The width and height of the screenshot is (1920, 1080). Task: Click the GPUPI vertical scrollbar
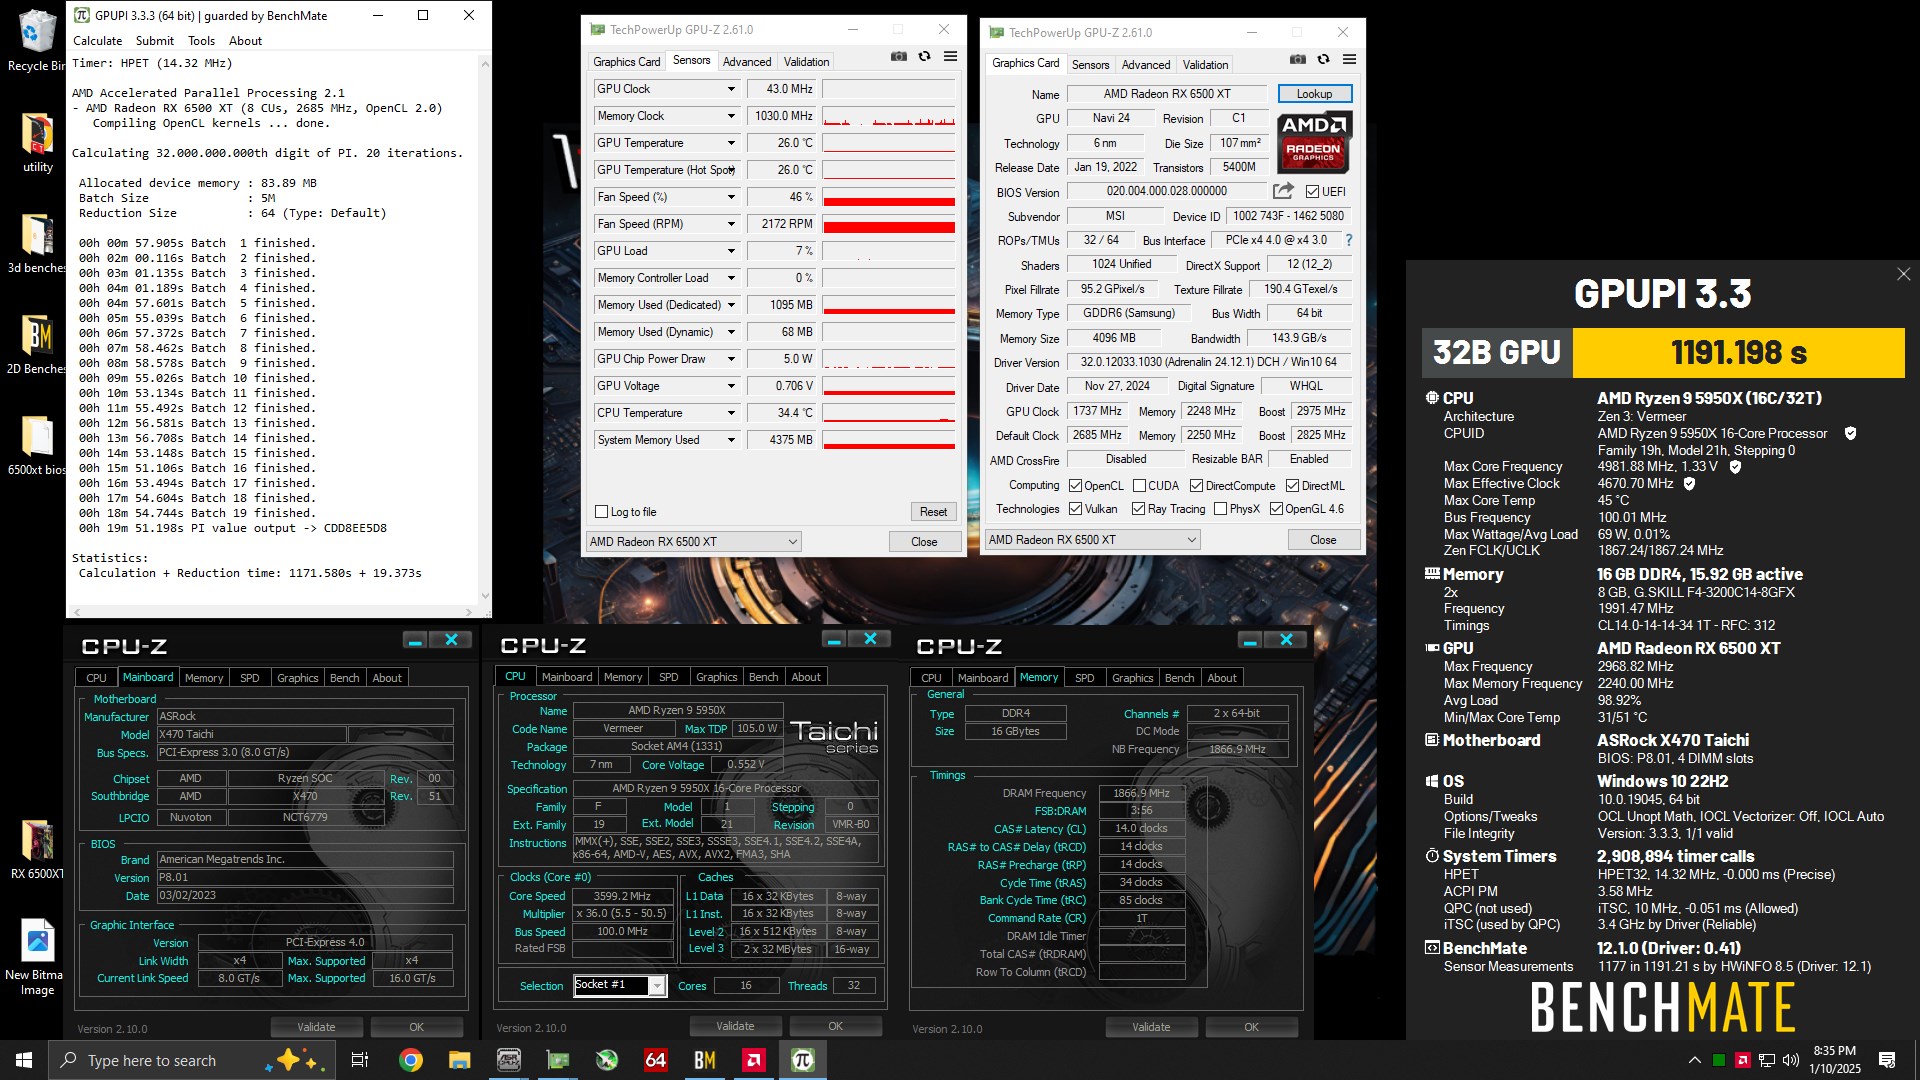[x=485, y=330]
